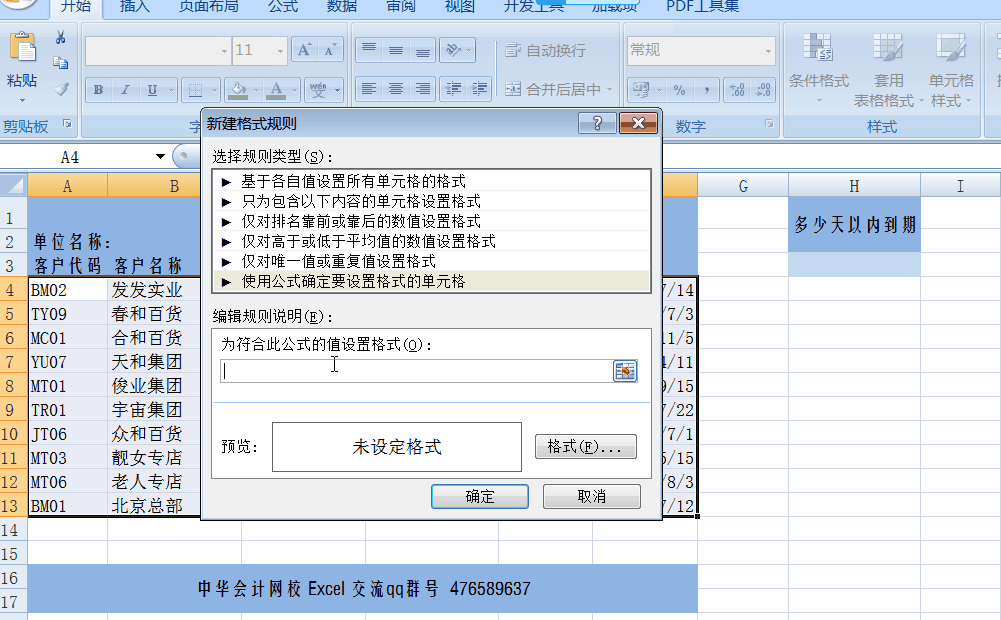Click the range collapse icon beside the formula box
The width and height of the screenshot is (1001, 620).
coord(625,371)
